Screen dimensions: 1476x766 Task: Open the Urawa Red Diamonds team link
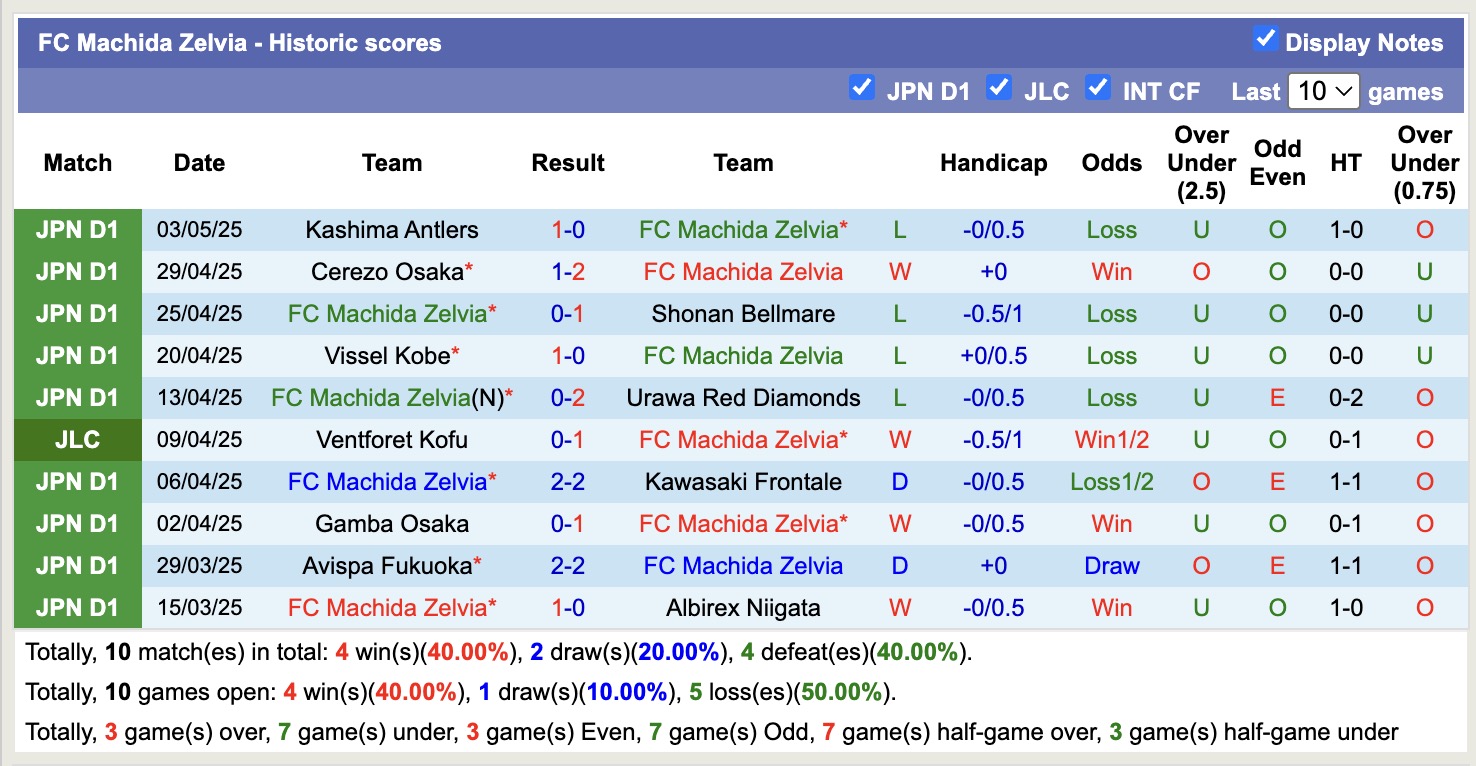(x=744, y=397)
